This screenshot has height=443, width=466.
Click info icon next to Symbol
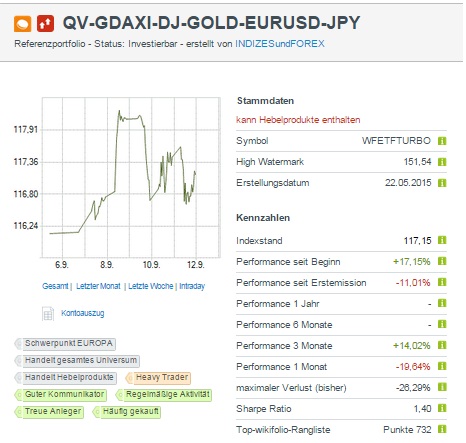442,141
